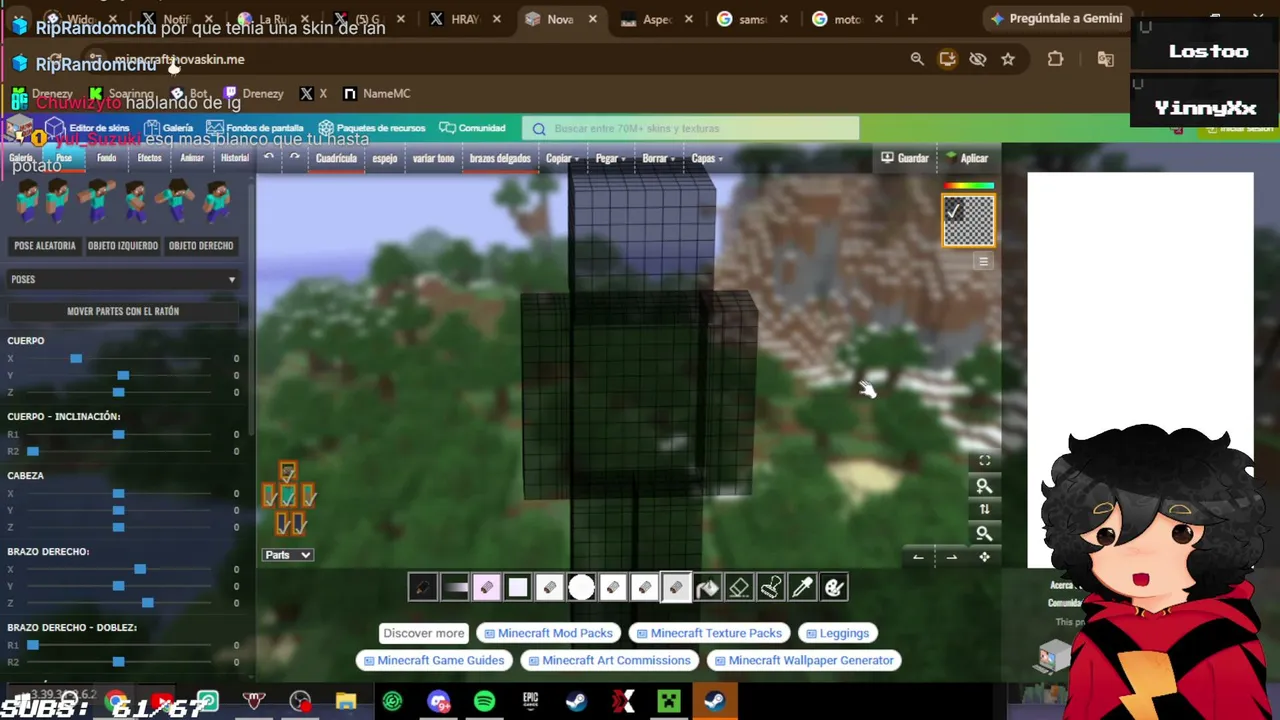Open a new browser tab

coord(912,19)
